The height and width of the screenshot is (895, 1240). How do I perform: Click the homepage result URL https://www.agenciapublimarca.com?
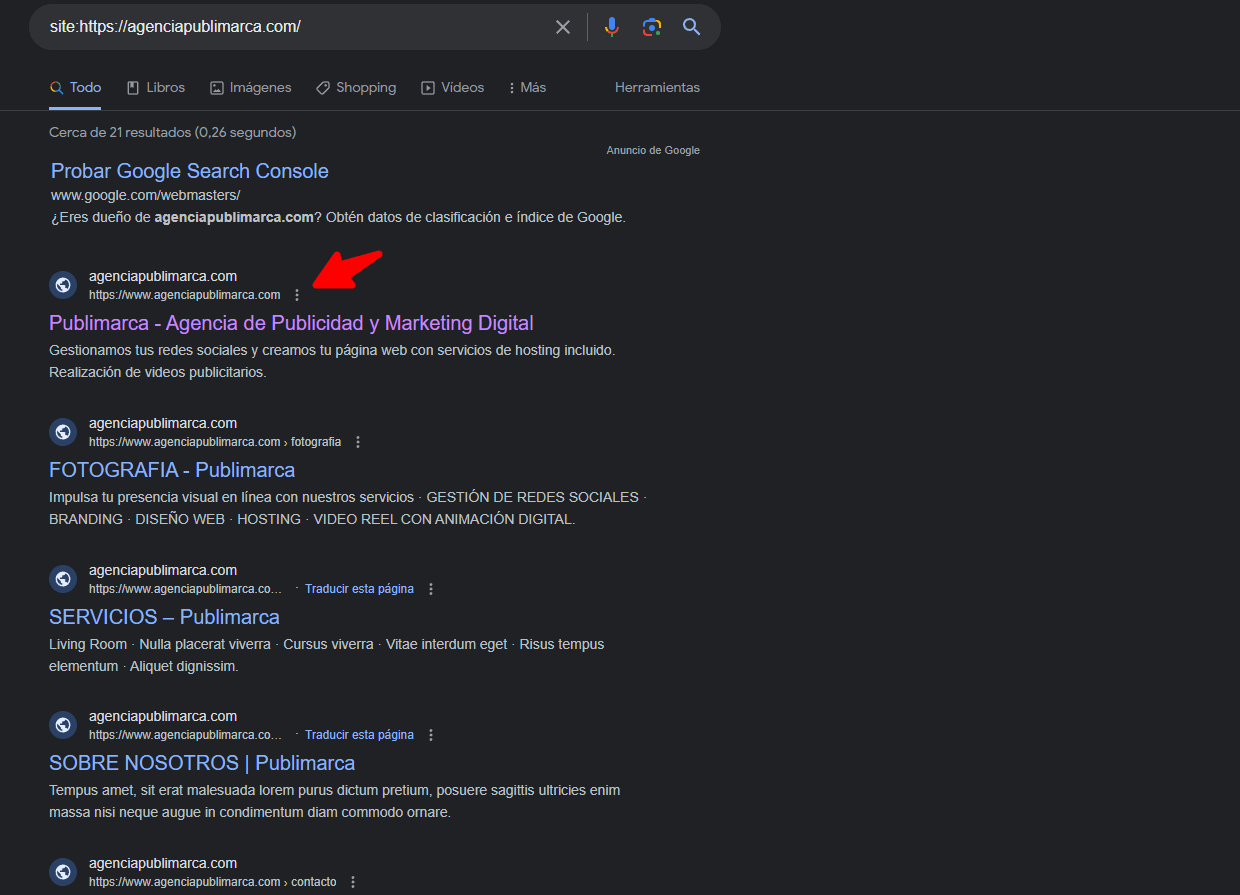coord(184,295)
